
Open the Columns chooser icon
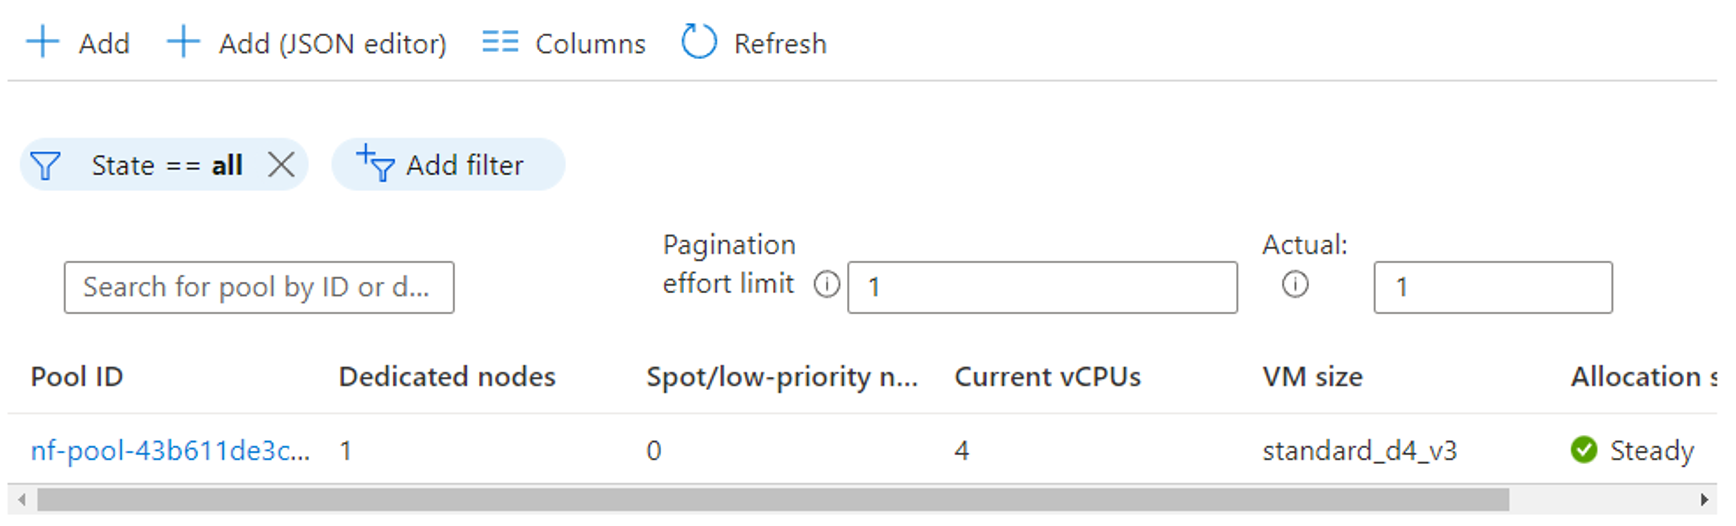[500, 43]
